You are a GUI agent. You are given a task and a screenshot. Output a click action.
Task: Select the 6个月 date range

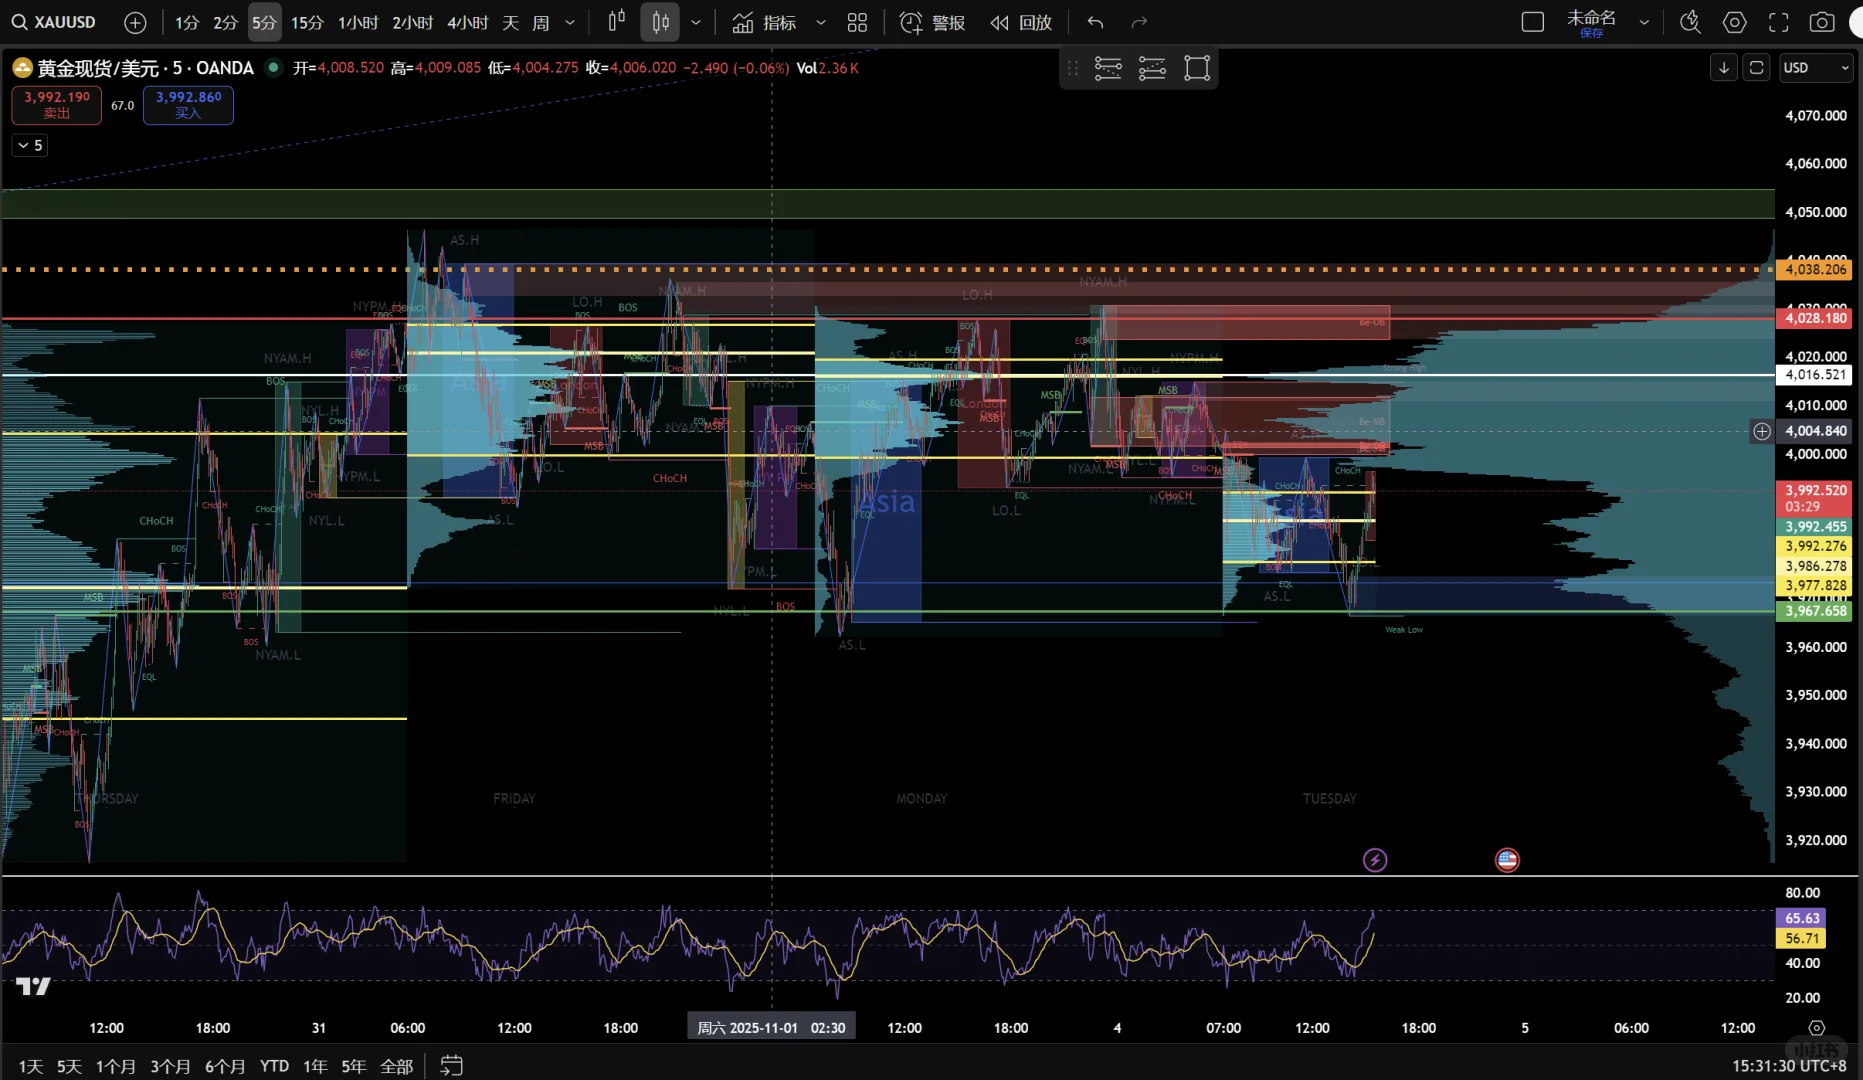[225, 1066]
